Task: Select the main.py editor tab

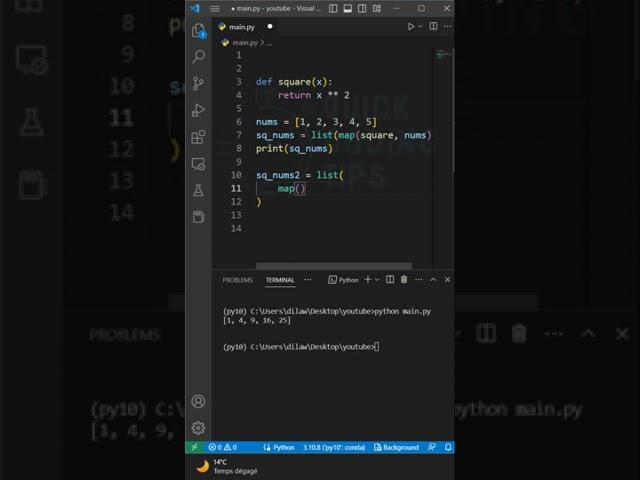Action: click(x=243, y=27)
